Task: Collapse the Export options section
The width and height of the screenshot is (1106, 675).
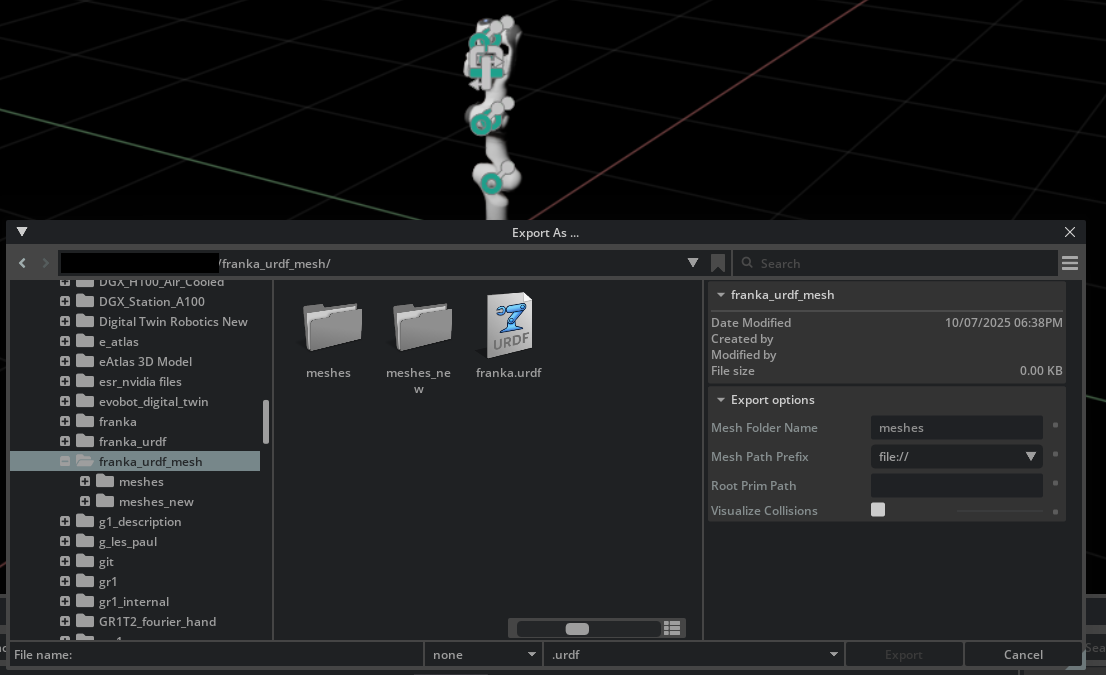Action: coord(721,399)
